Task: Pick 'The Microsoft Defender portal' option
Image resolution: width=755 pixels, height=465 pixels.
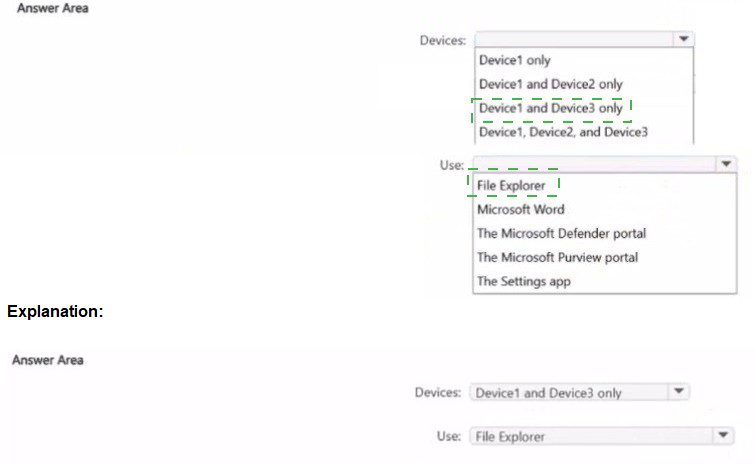Action: [561, 234]
